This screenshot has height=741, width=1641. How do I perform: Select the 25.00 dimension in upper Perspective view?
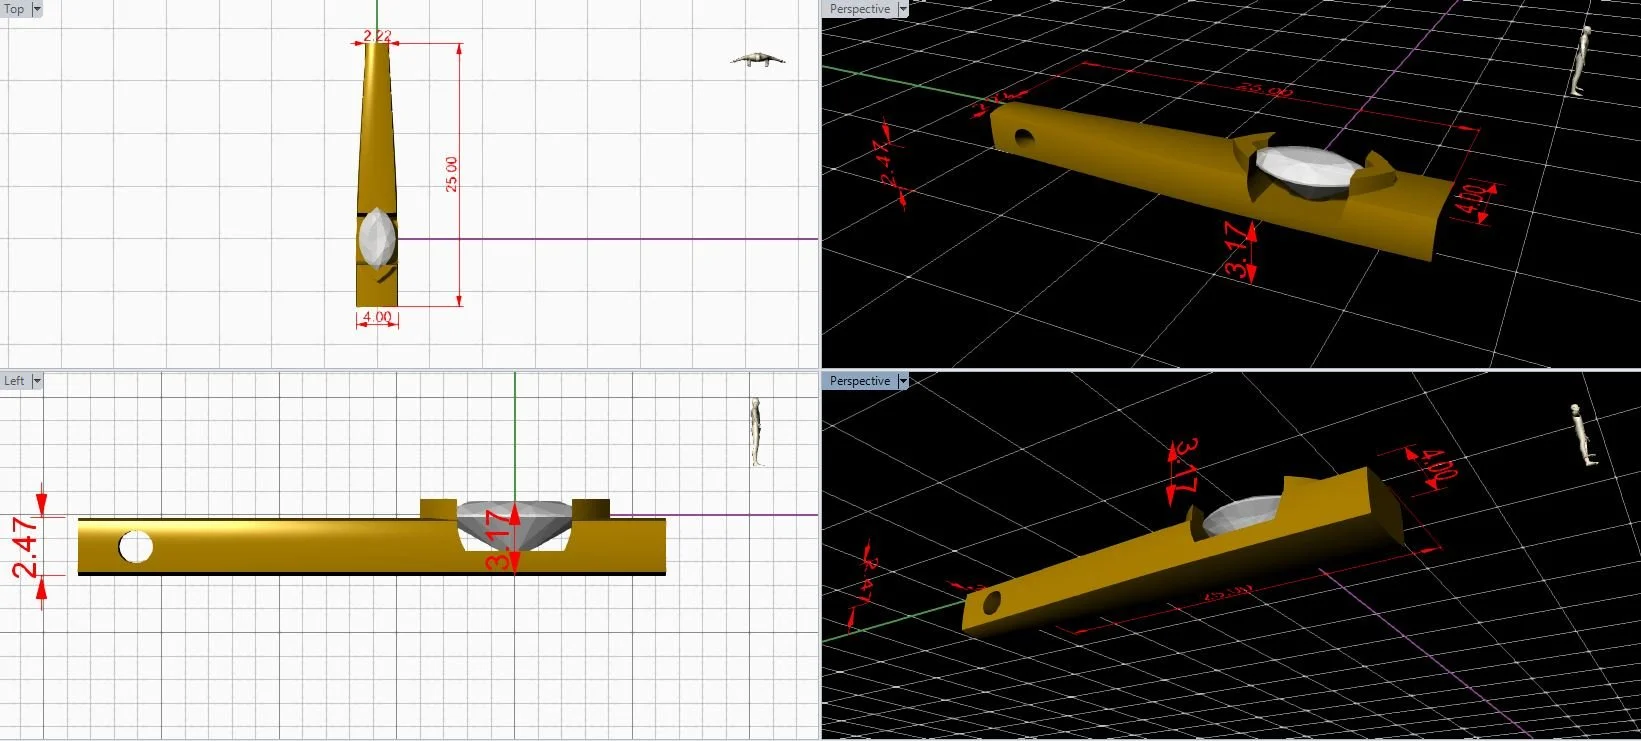1265,90
